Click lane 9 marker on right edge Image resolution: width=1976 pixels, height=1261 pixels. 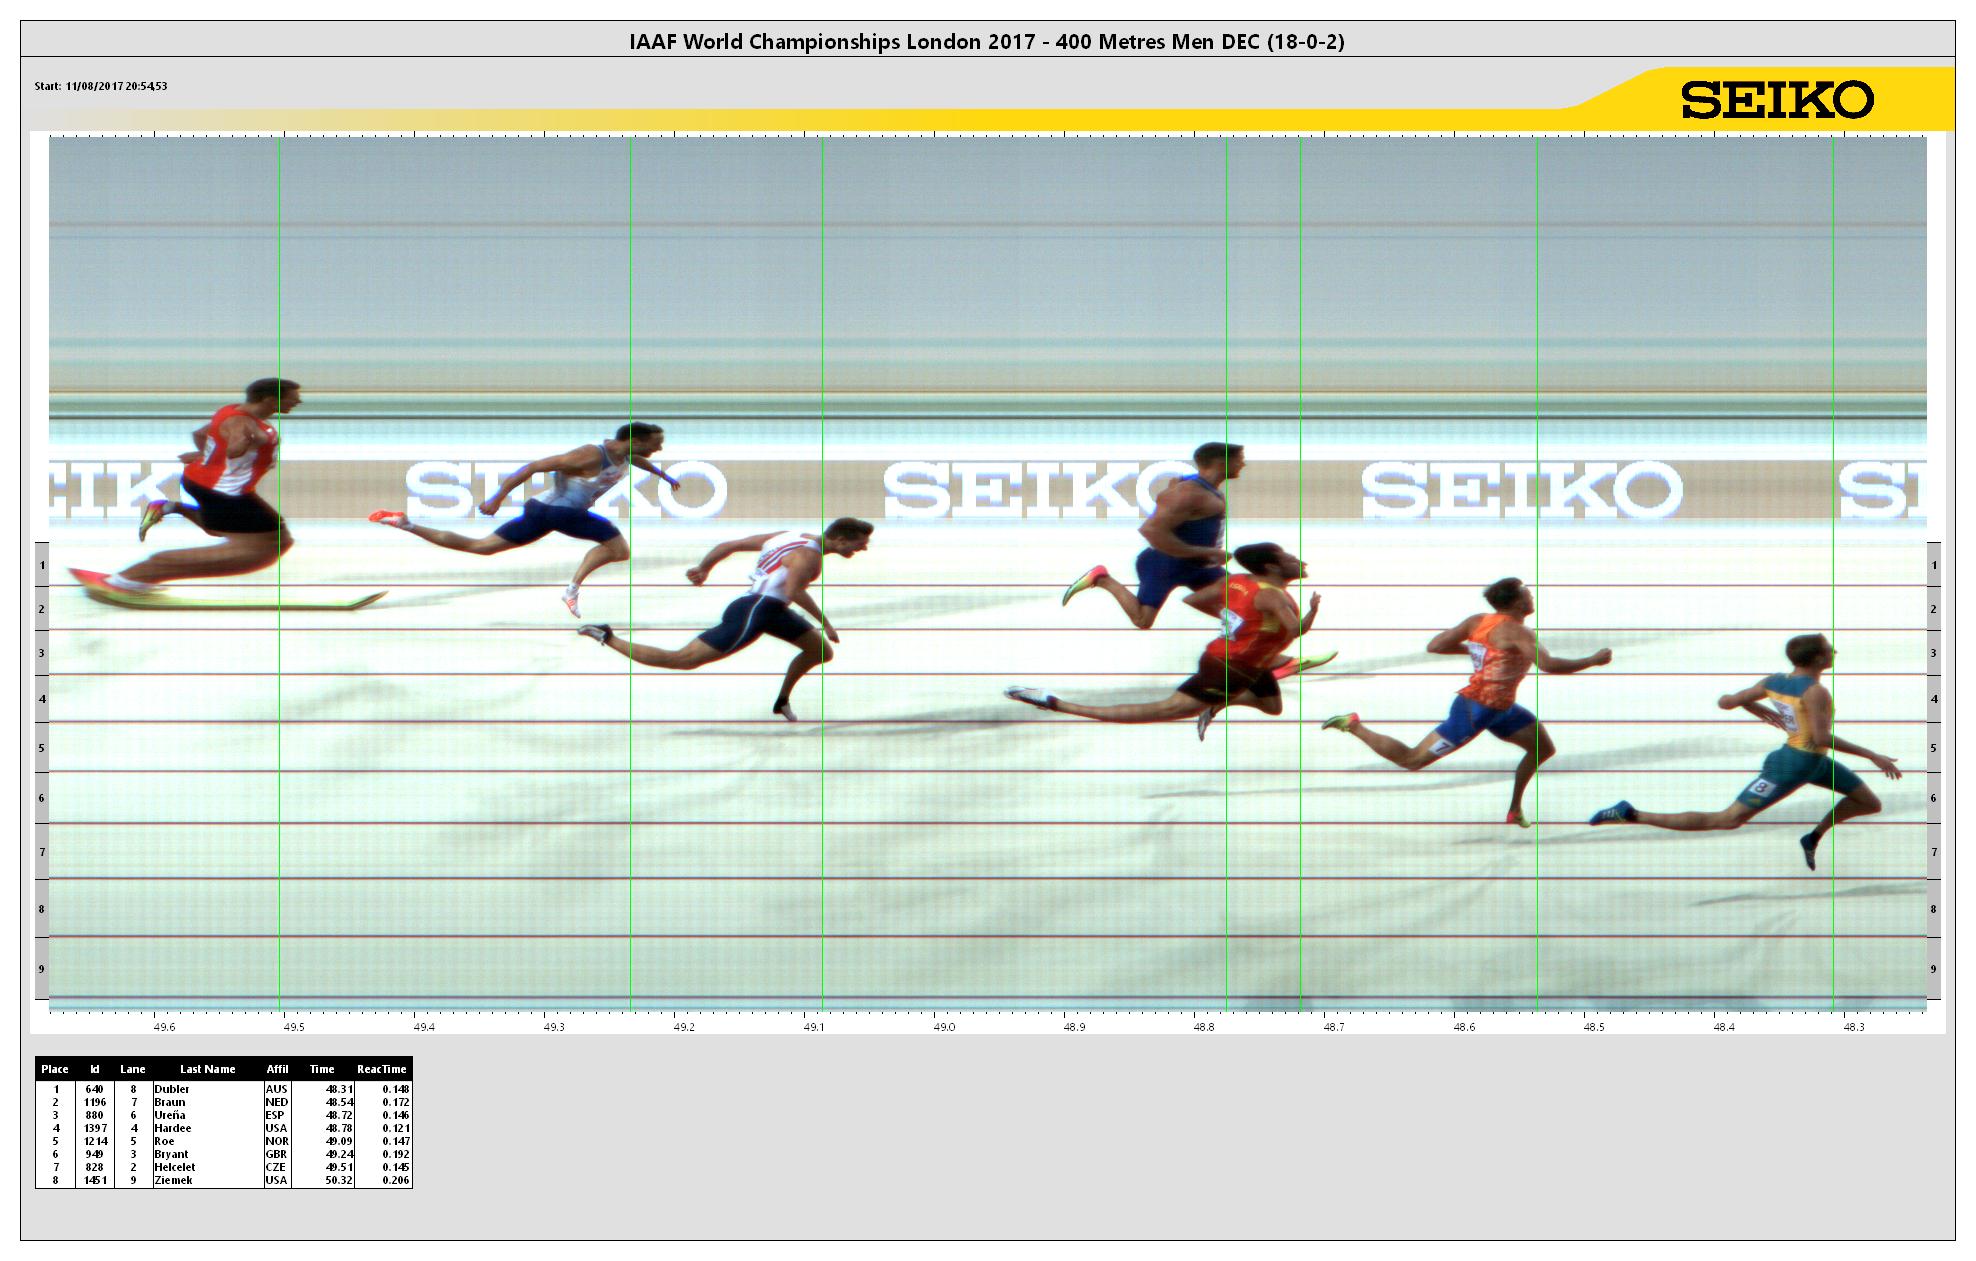[1933, 969]
